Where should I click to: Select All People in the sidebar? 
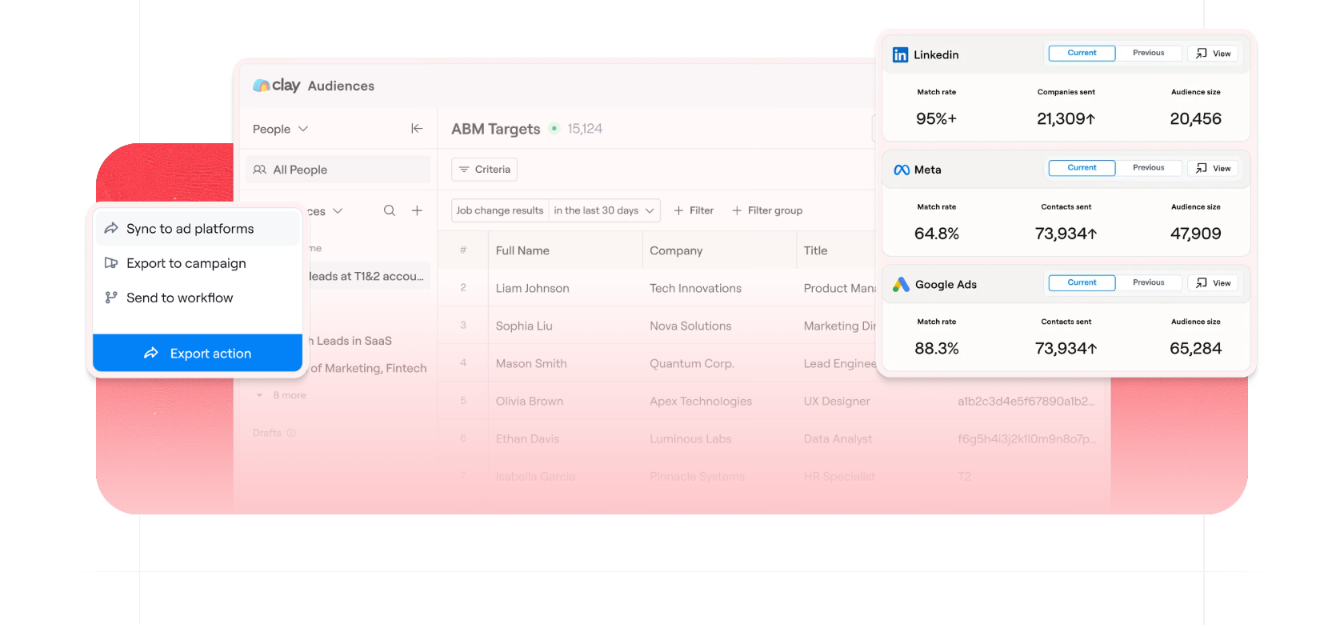[338, 170]
